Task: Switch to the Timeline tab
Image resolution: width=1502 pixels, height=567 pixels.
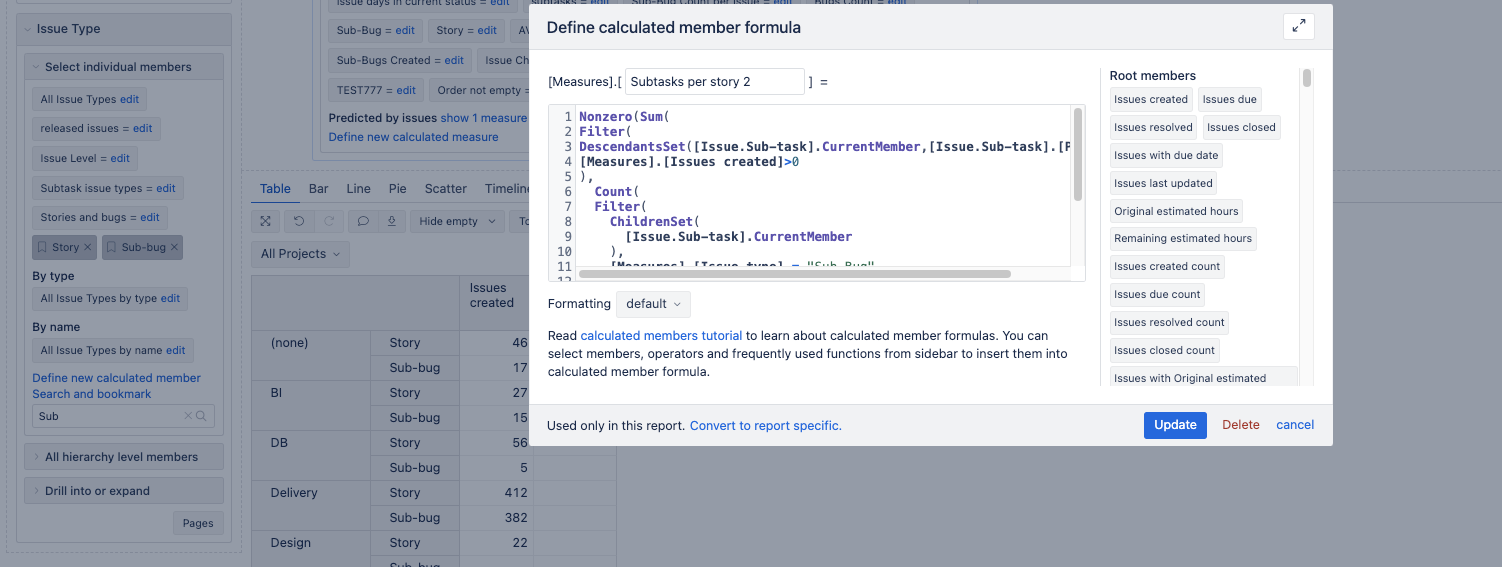Action: click(506, 189)
